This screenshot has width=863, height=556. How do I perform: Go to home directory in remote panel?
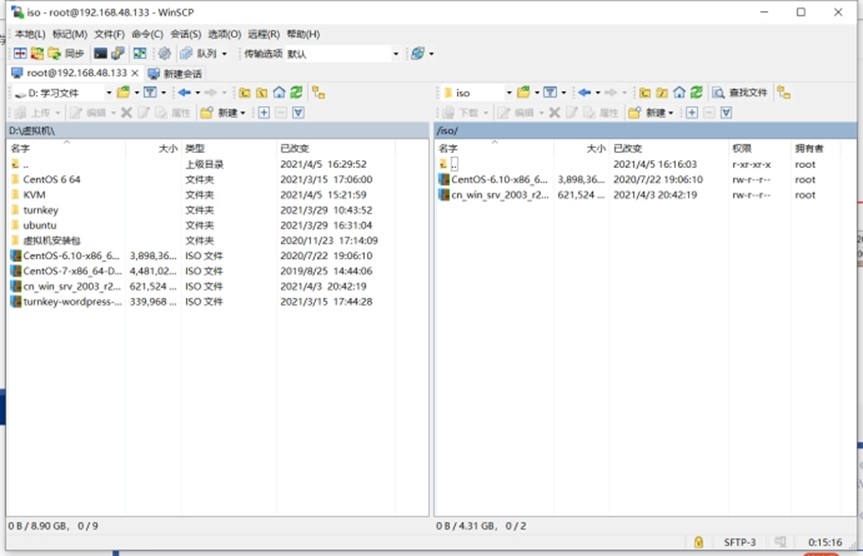point(679,92)
